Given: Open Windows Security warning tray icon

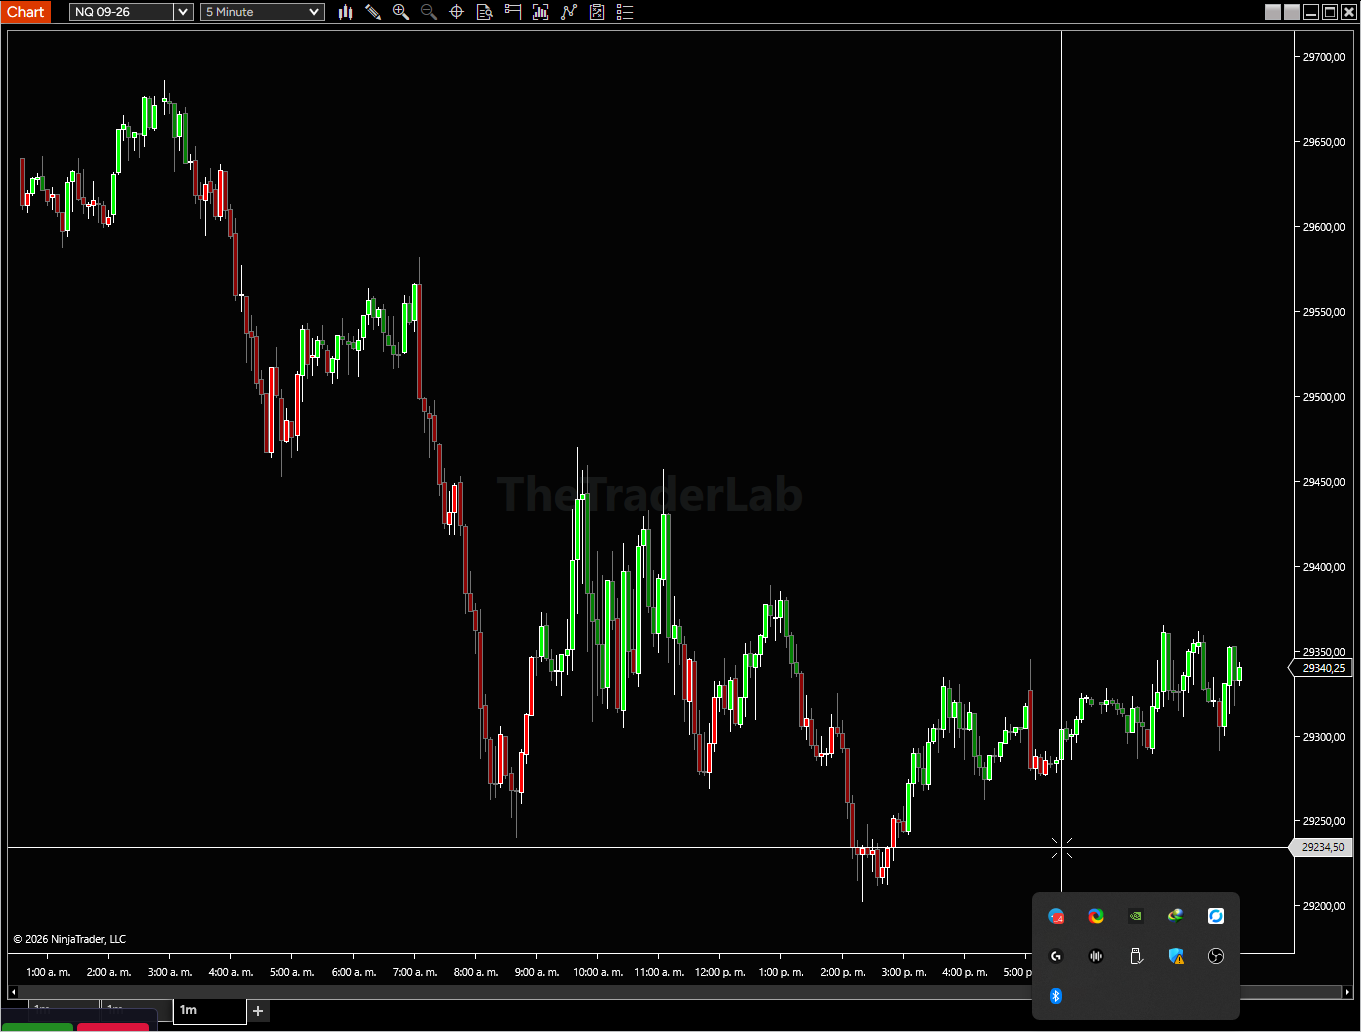Looking at the screenshot, I should pos(1176,956).
